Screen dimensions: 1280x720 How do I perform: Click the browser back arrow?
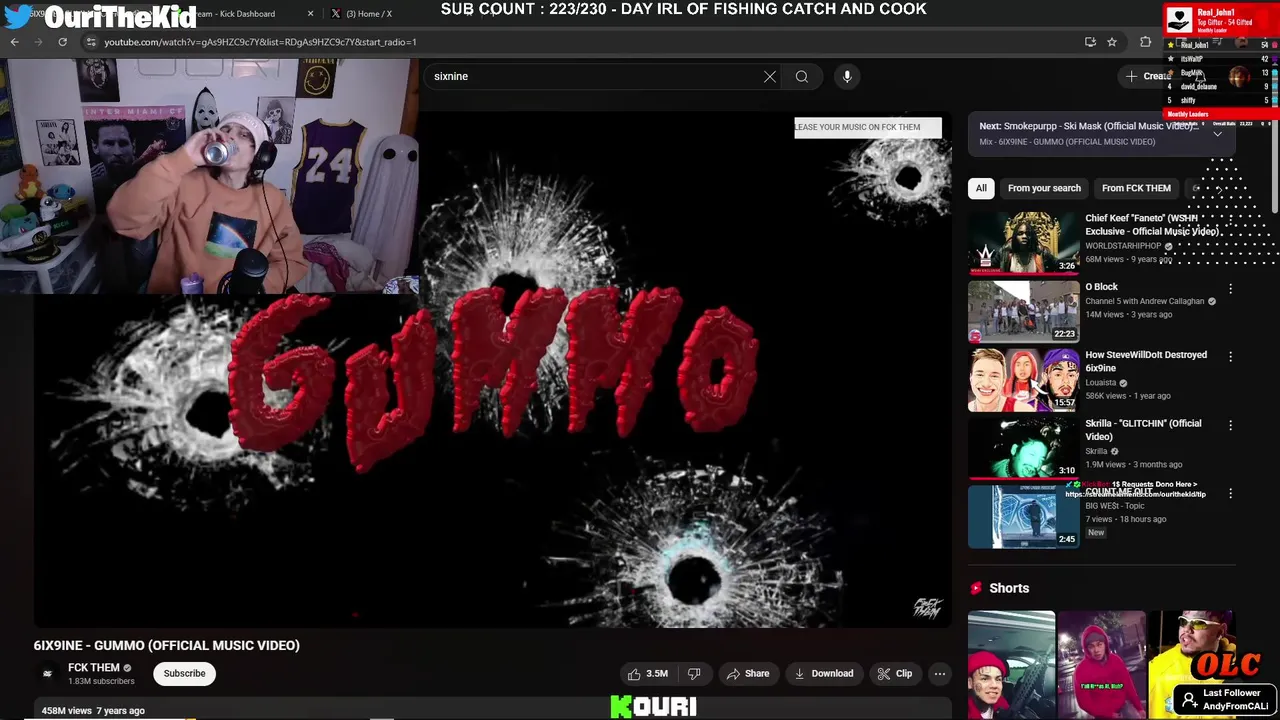tap(14, 42)
